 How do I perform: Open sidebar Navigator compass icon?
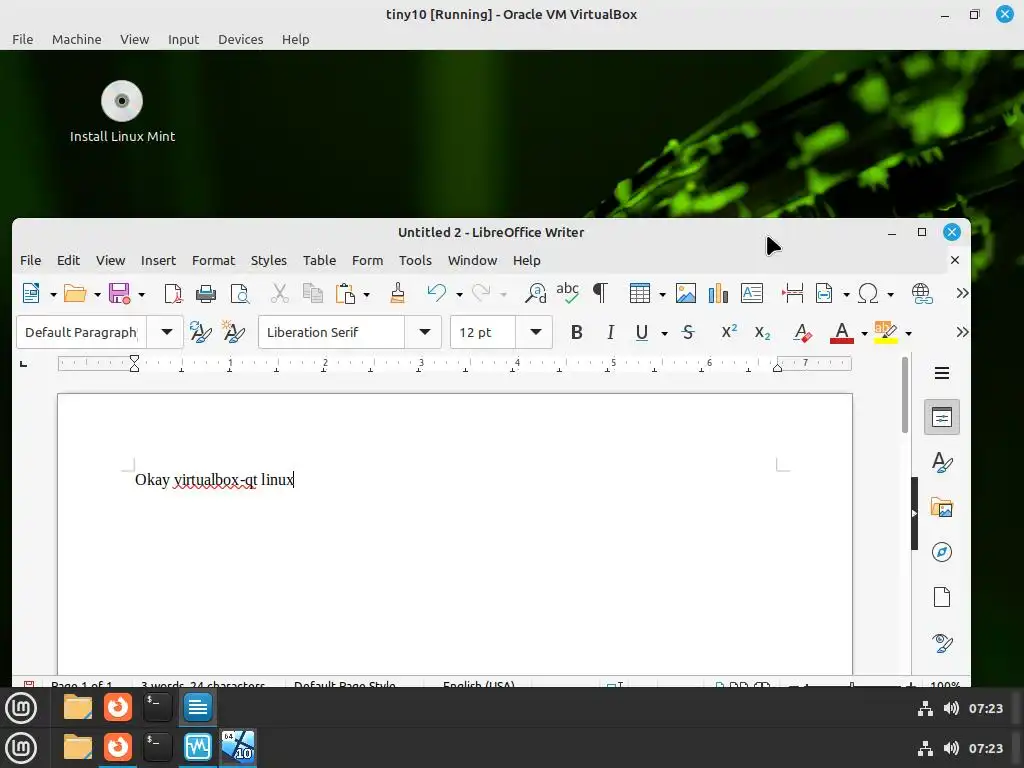pos(942,552)
